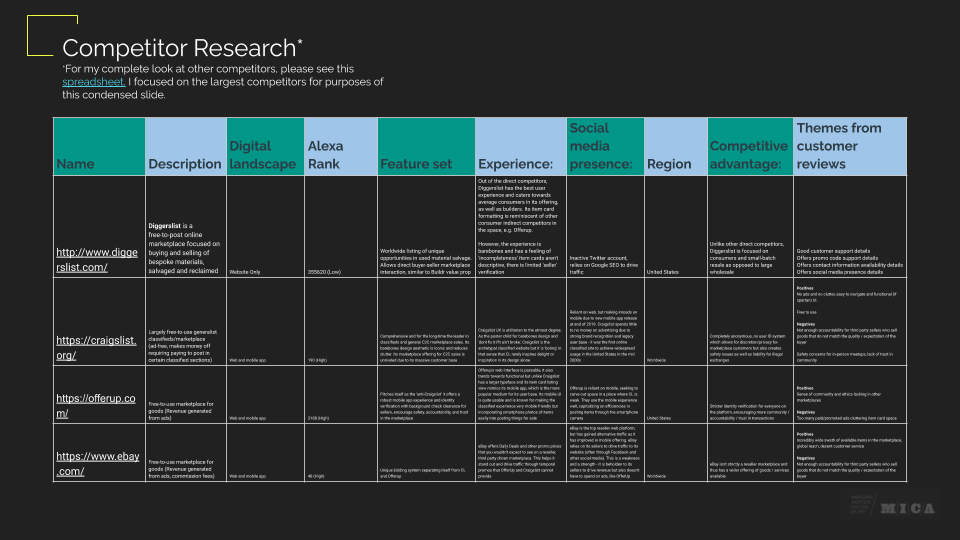Select the Diggerslist description cell
The image size is (960, 540).
point(186,227)
